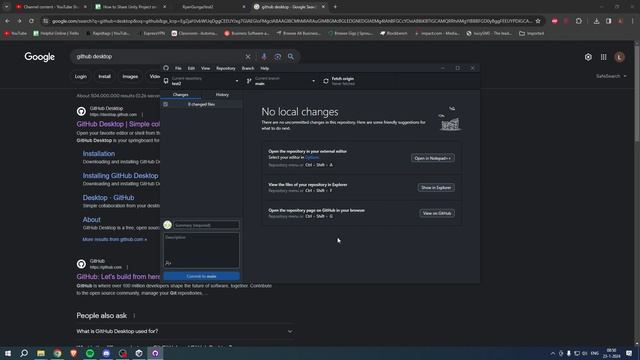The width and height of the screenshot is (640, 360).
Task: Open the SafeSearch dropdown
Action: pos(611,76)
